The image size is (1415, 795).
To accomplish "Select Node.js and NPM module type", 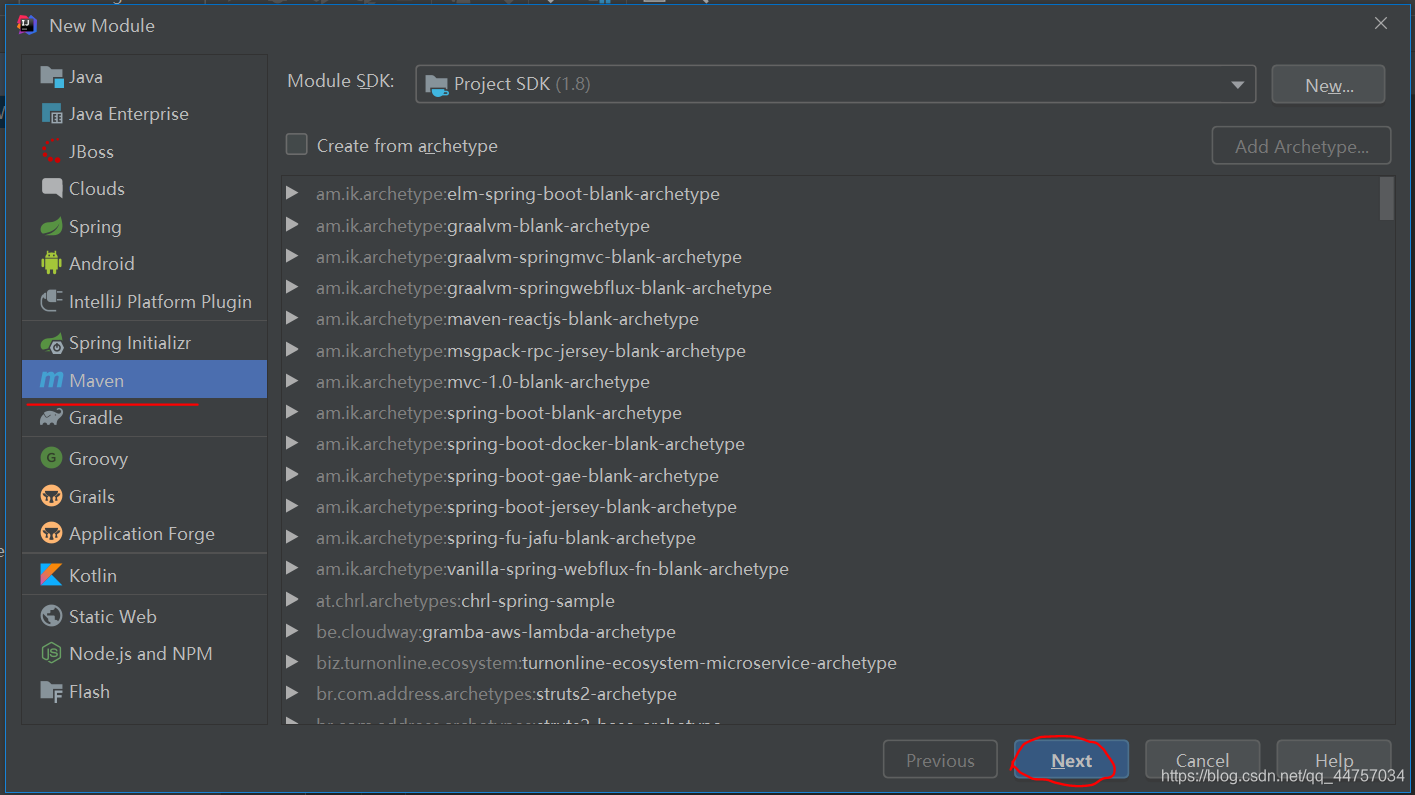I will point(144,654).
